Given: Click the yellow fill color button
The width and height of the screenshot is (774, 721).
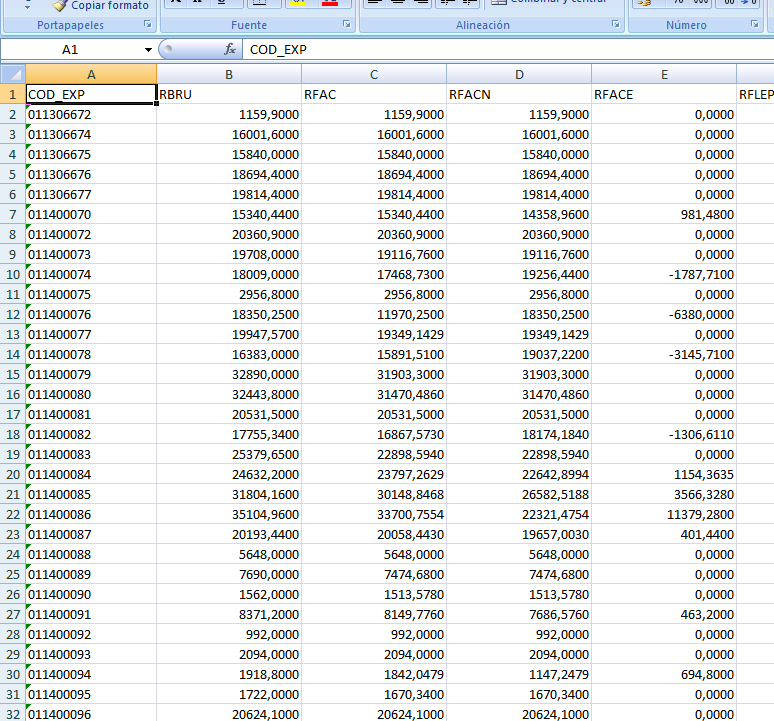Looking at the screenshot, I should click(298, 3).
